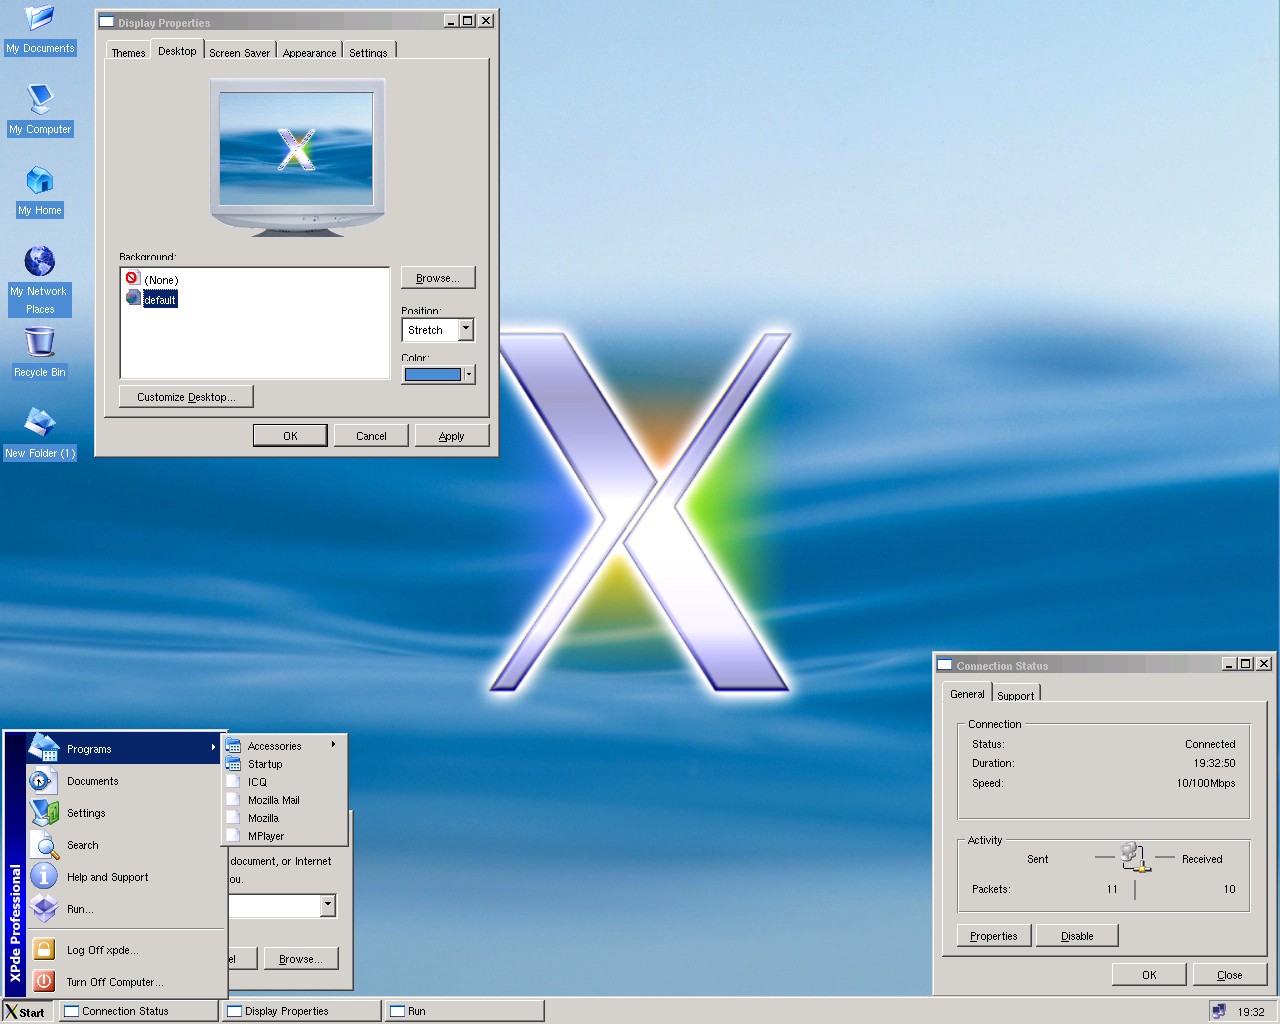Launch ICQ from the Programs submenu
Image resolution: width=1280 pixels, height=1024 pixels.
click(284, 782)
